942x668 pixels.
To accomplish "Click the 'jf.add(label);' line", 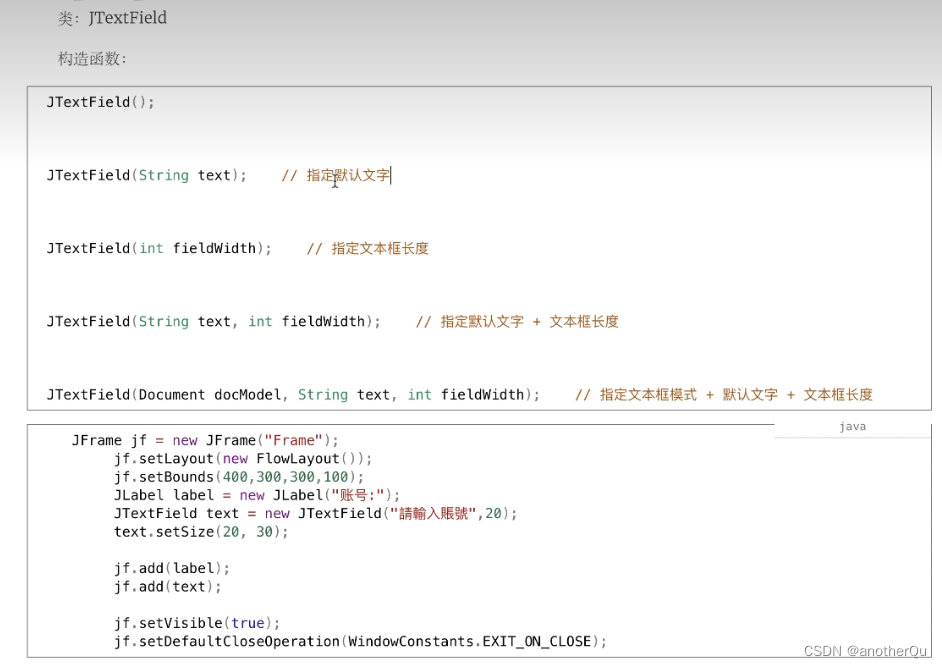I will pos(172,568).
